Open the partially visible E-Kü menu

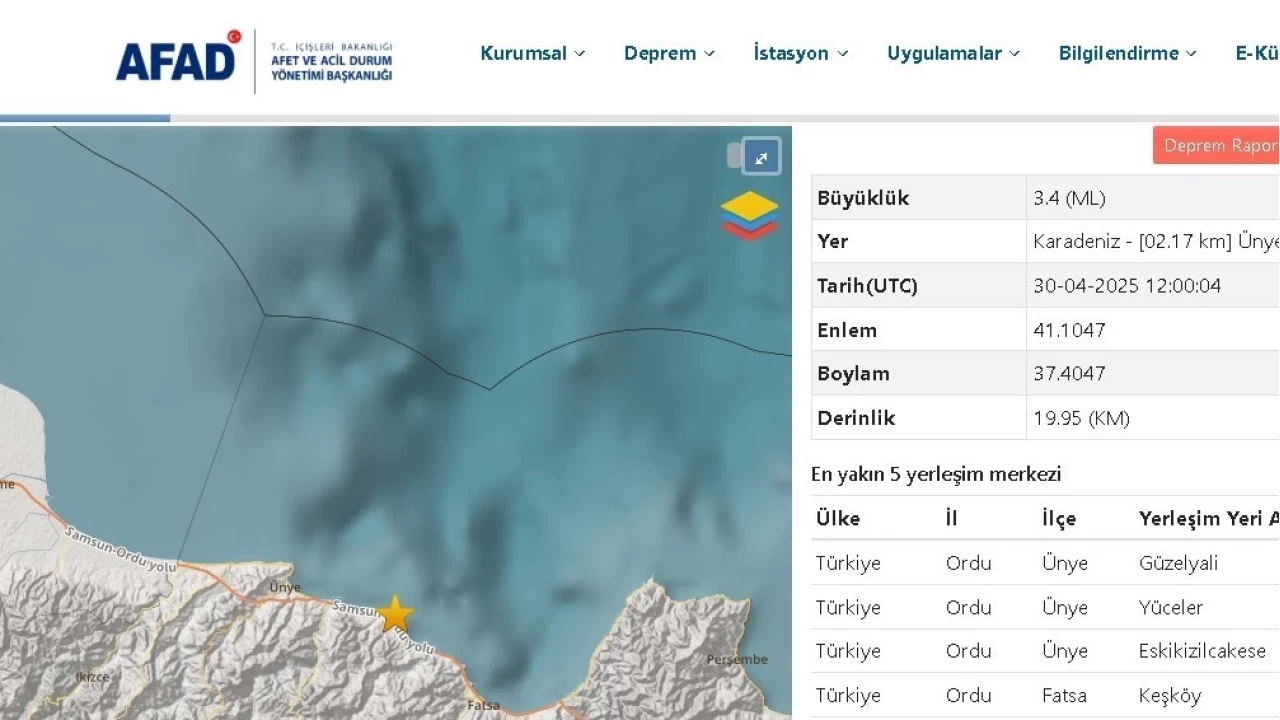pyautogui.click(x=1257, y=54)
